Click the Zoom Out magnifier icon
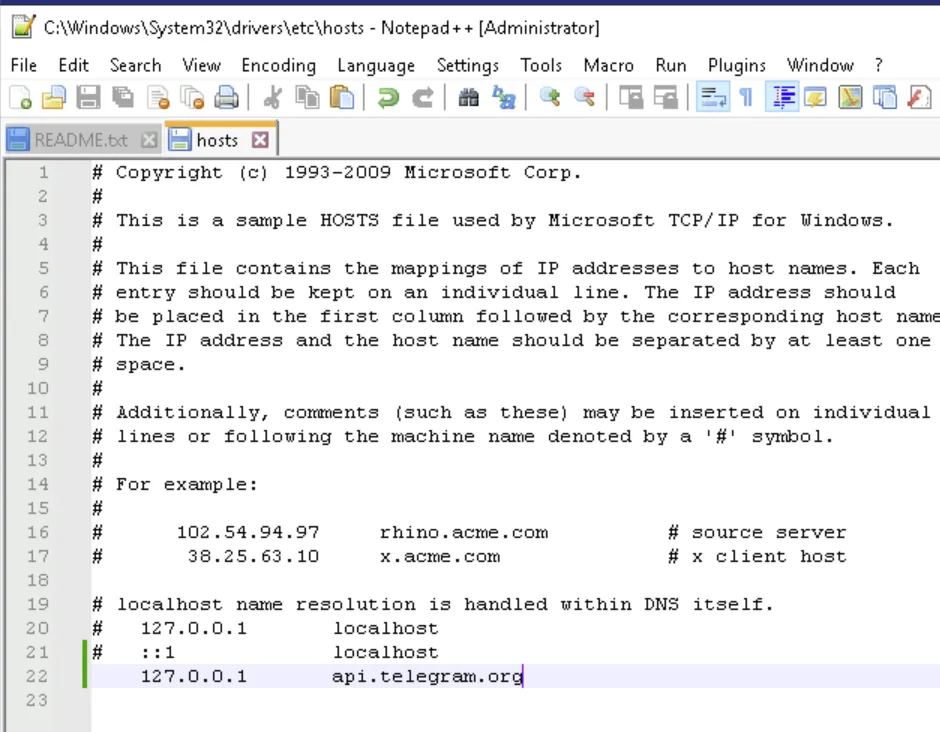 tap(585, 97)
